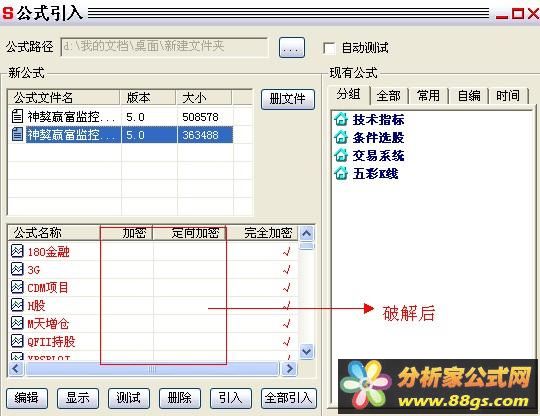
Task: Click the CDM项目 formula chart icon
Action: [17, 287]
